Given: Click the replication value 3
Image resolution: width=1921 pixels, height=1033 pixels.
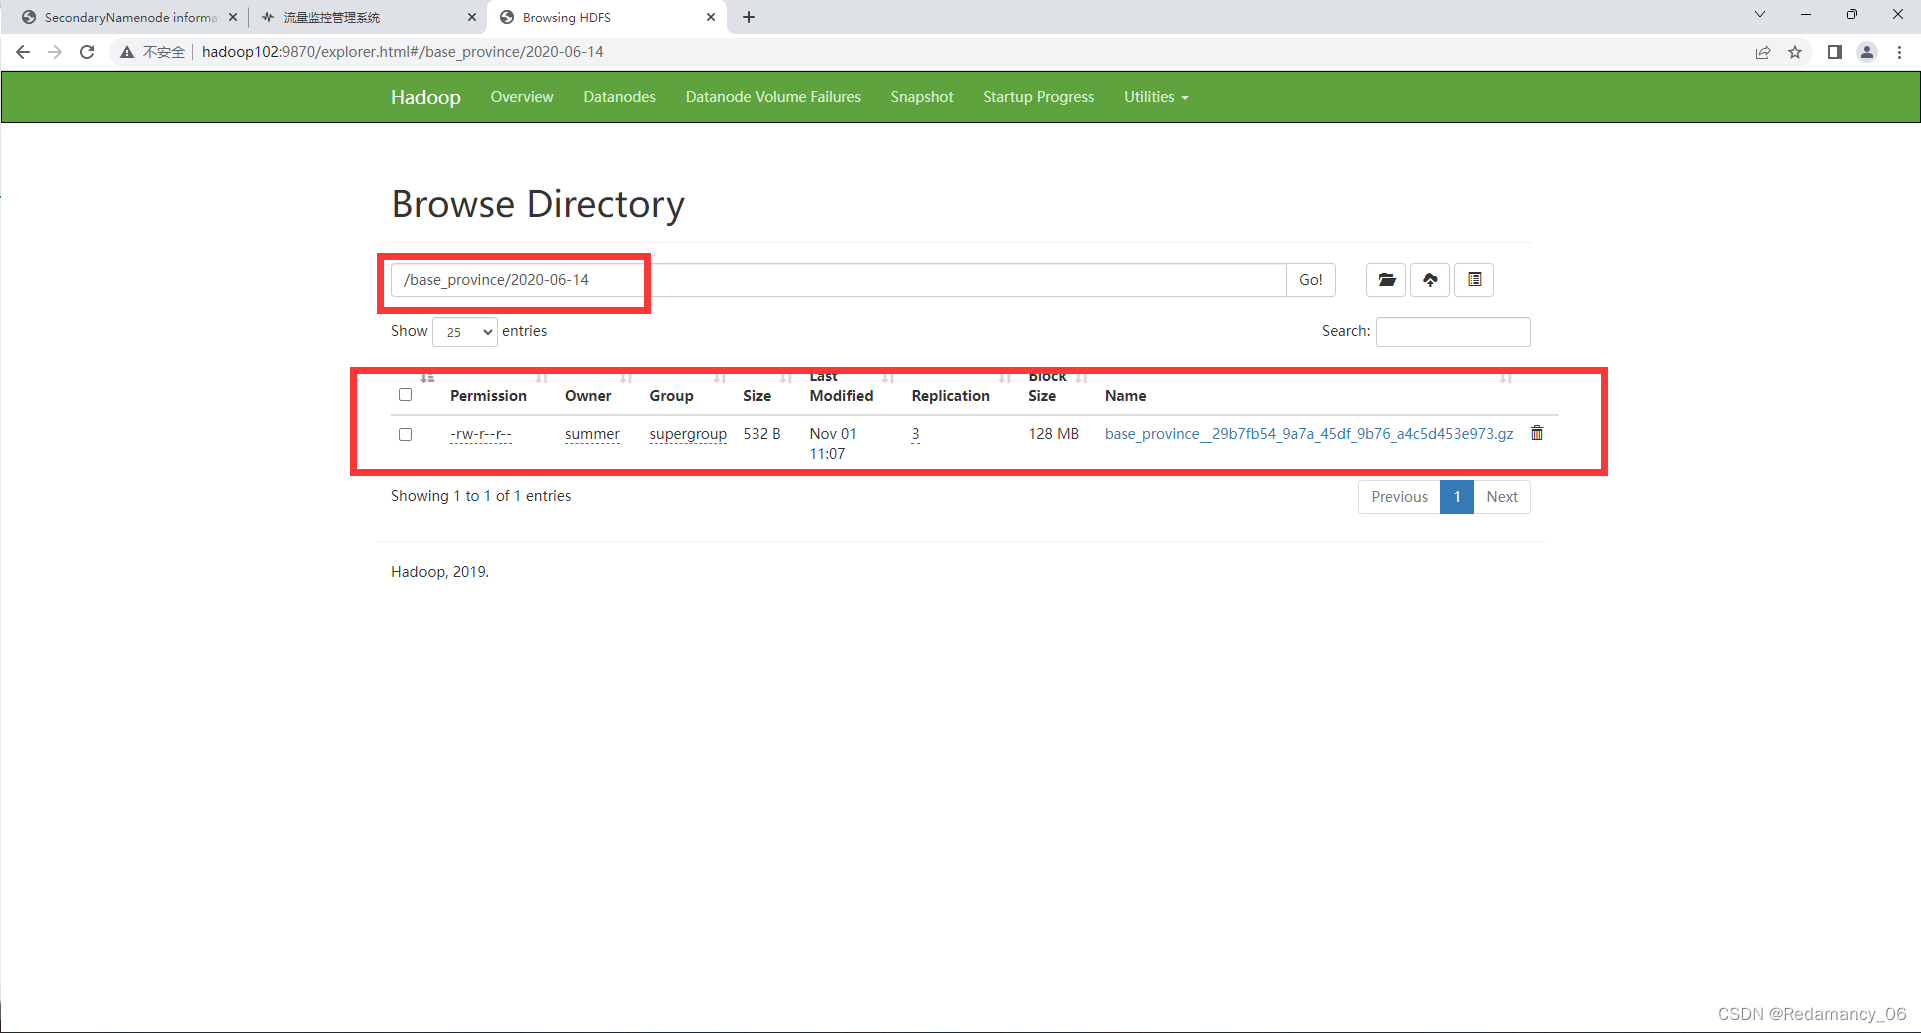Looking at the screenshot, I should (x=915, y=434).
